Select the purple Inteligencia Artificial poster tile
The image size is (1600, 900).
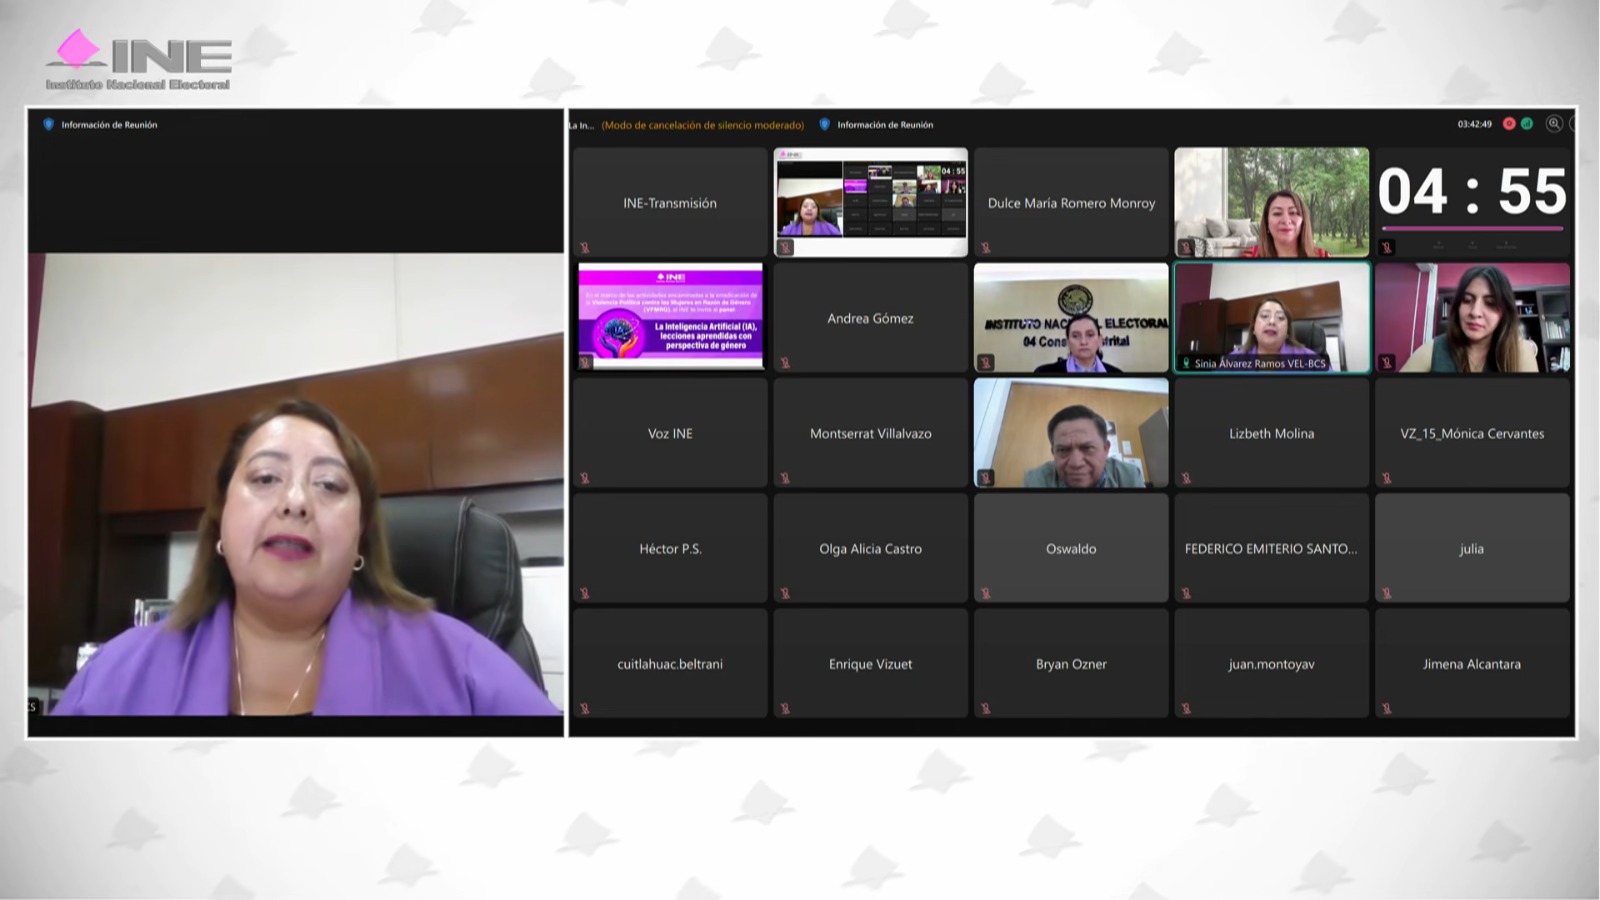pyautogui.click(x=670, y=317)
